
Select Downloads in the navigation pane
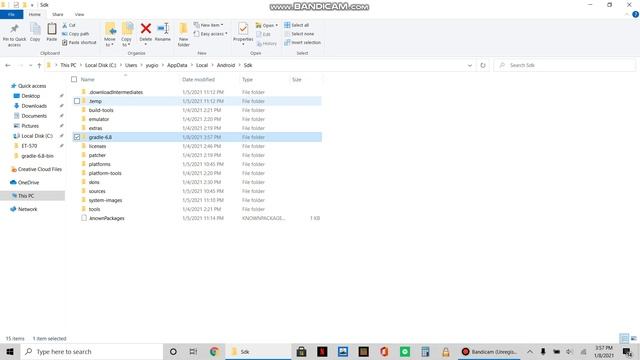click(x=34, y=106)
